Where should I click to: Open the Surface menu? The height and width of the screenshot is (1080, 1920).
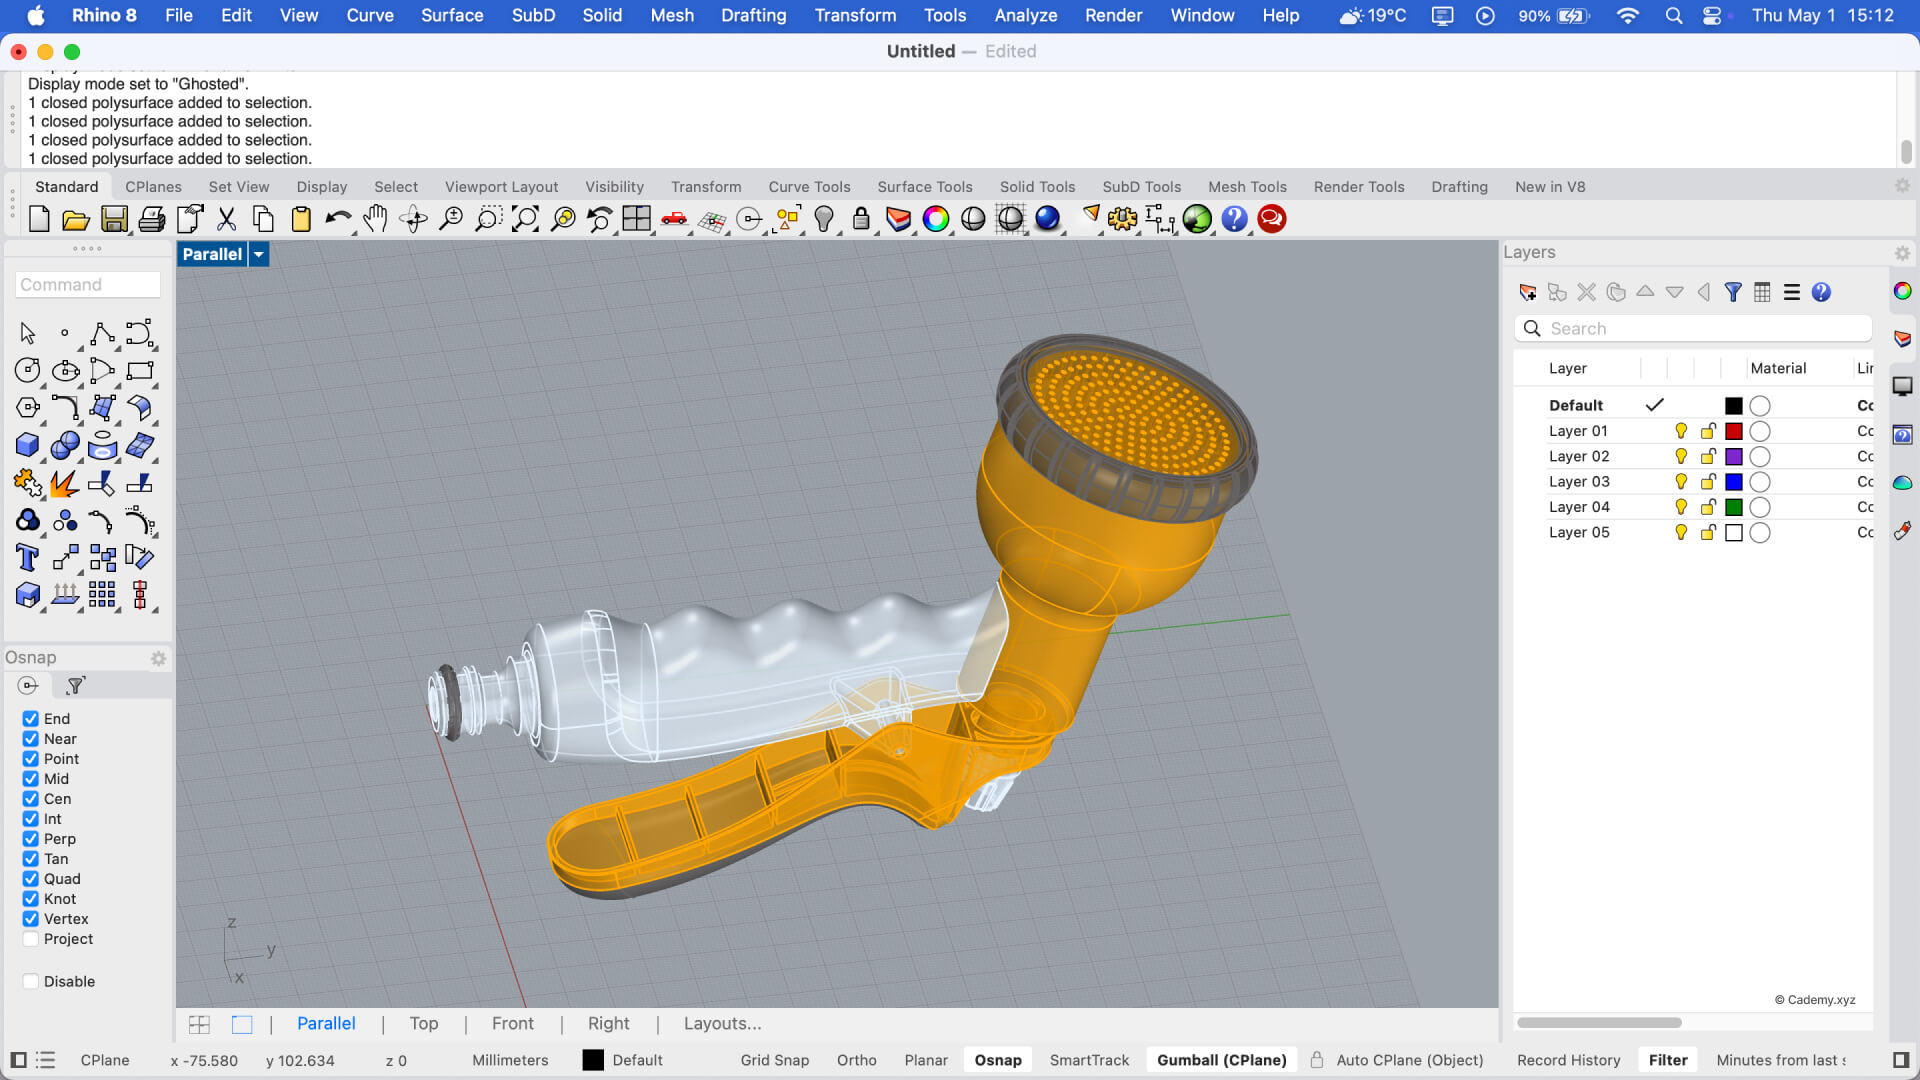tap(452, 16)
